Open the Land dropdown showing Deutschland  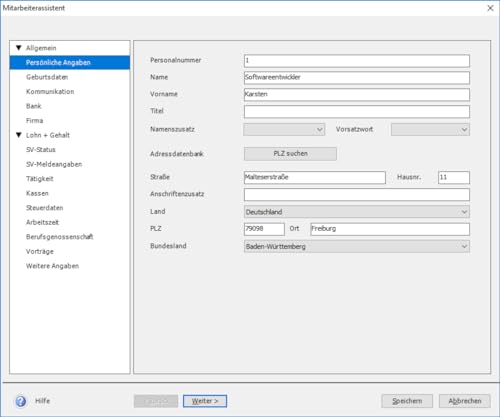[x=357, y=212]
